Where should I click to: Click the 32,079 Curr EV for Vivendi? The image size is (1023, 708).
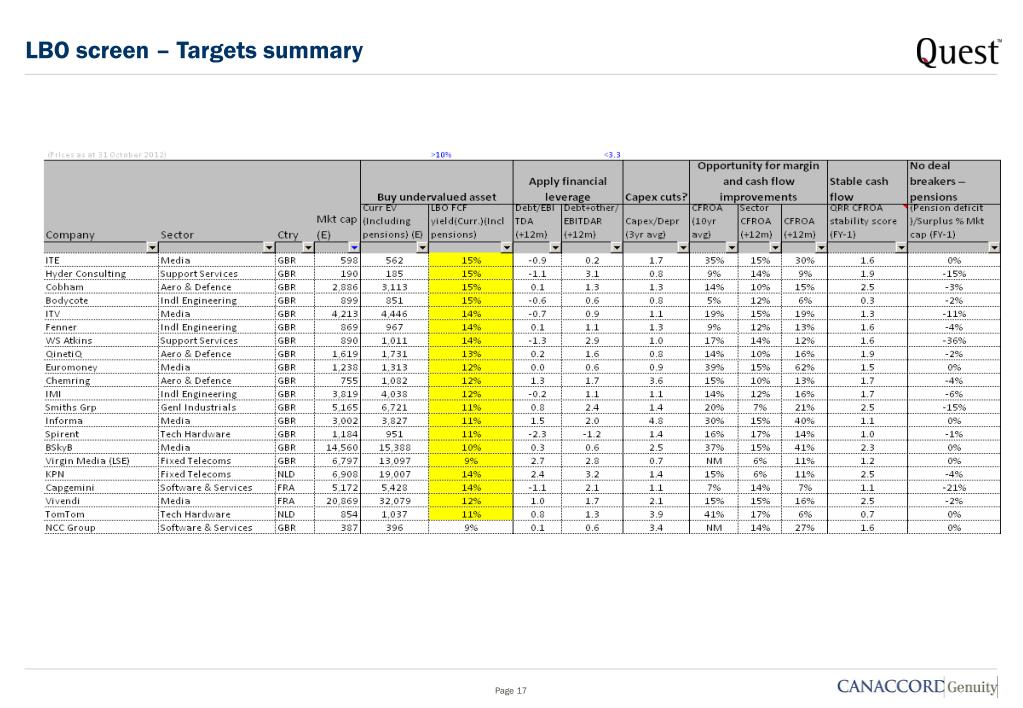click(x=395, y=501)
